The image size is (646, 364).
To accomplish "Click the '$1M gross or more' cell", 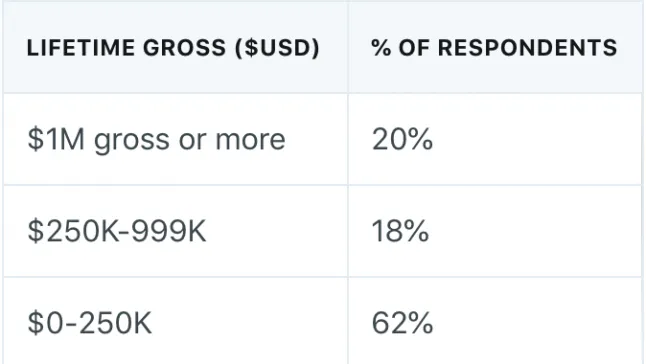I will (176, 139).
